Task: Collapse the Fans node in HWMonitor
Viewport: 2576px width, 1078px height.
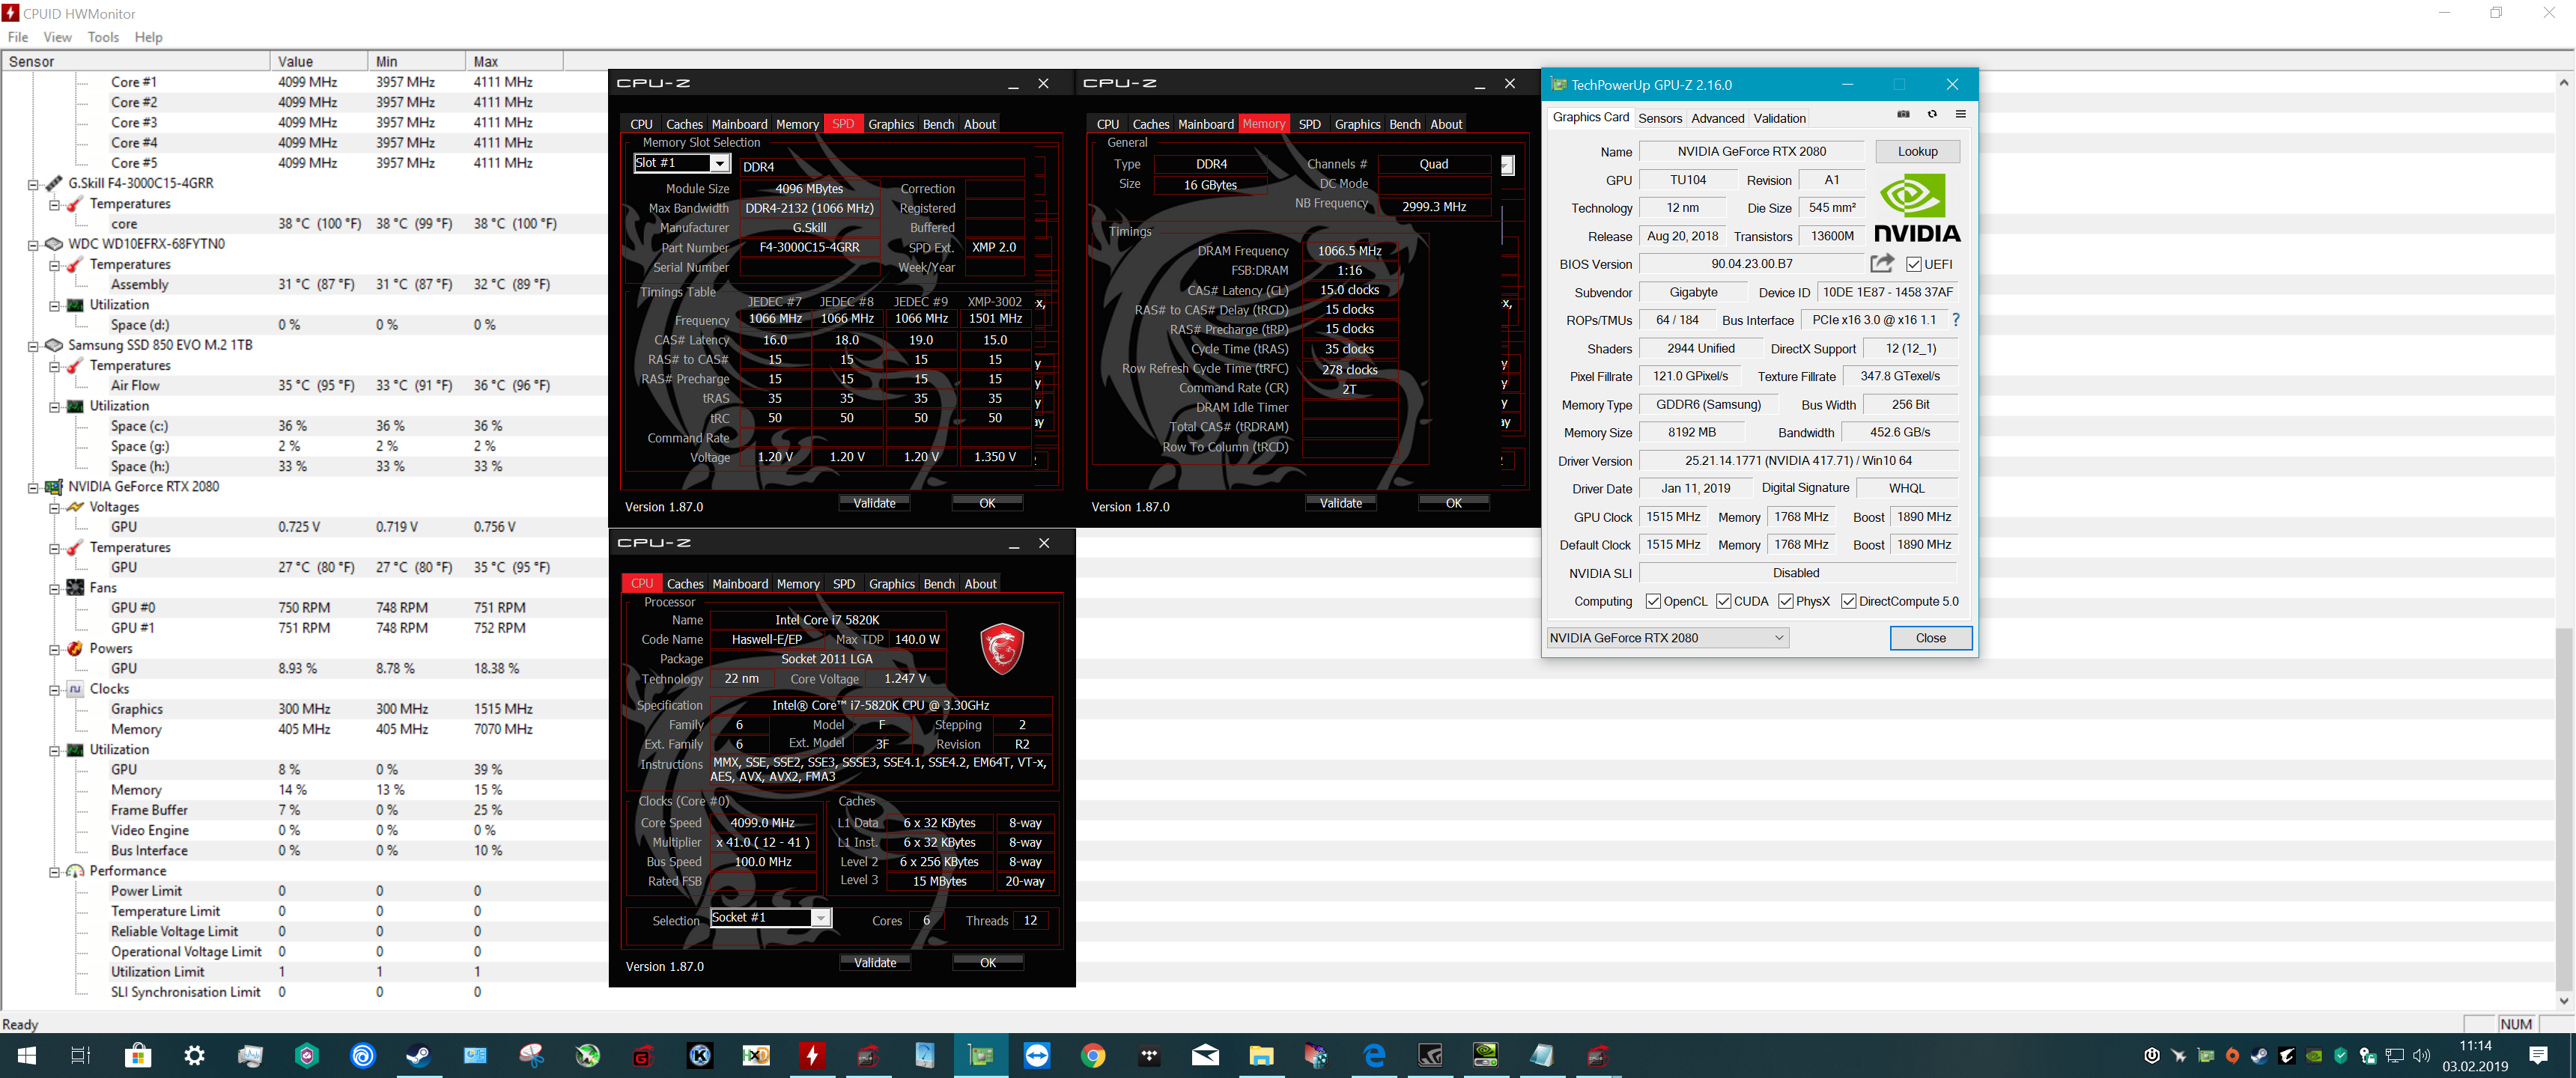Action: (x=55, y=588)
